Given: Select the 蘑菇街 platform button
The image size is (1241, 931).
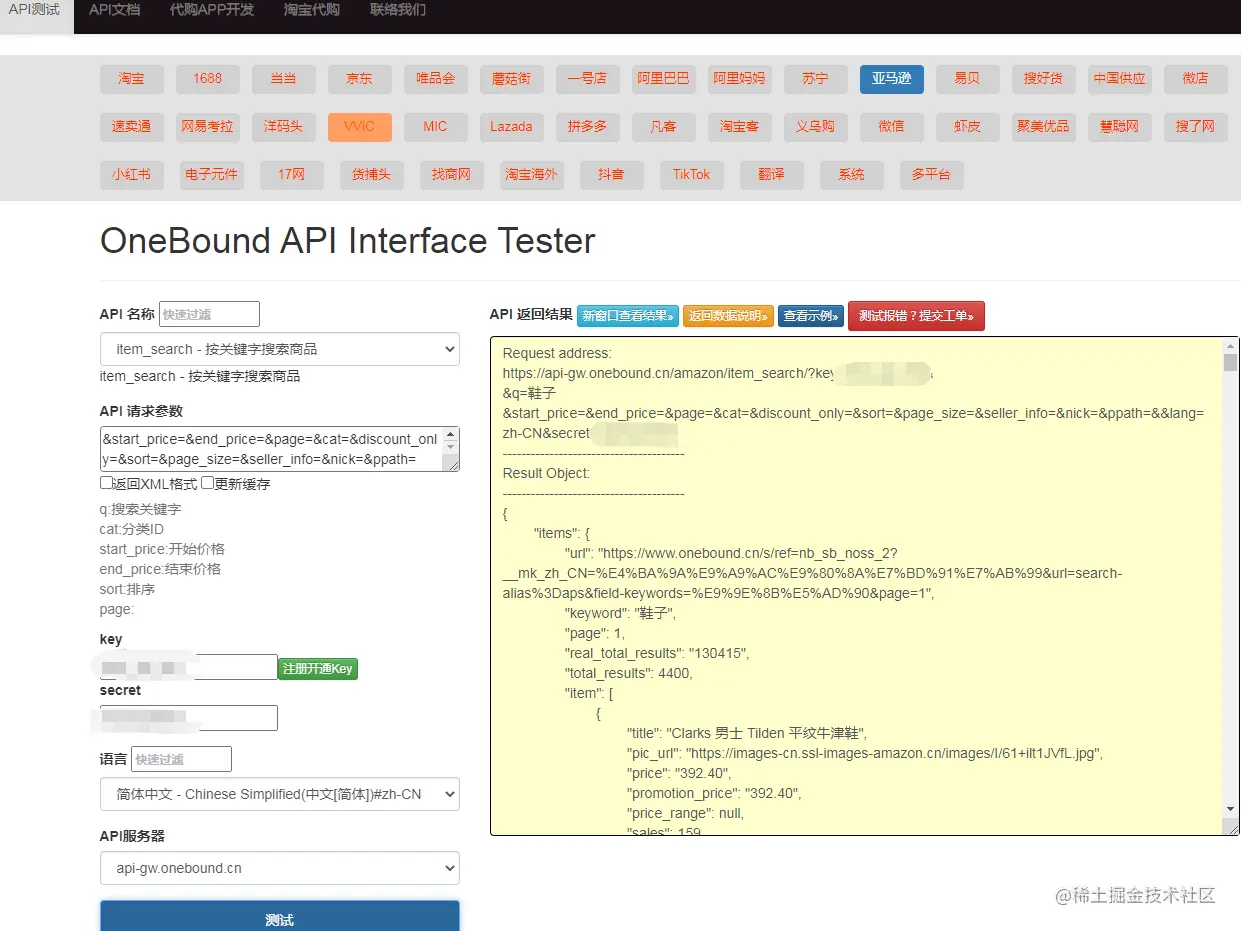Looking at the screenshot, I should (x=512, y=79).
